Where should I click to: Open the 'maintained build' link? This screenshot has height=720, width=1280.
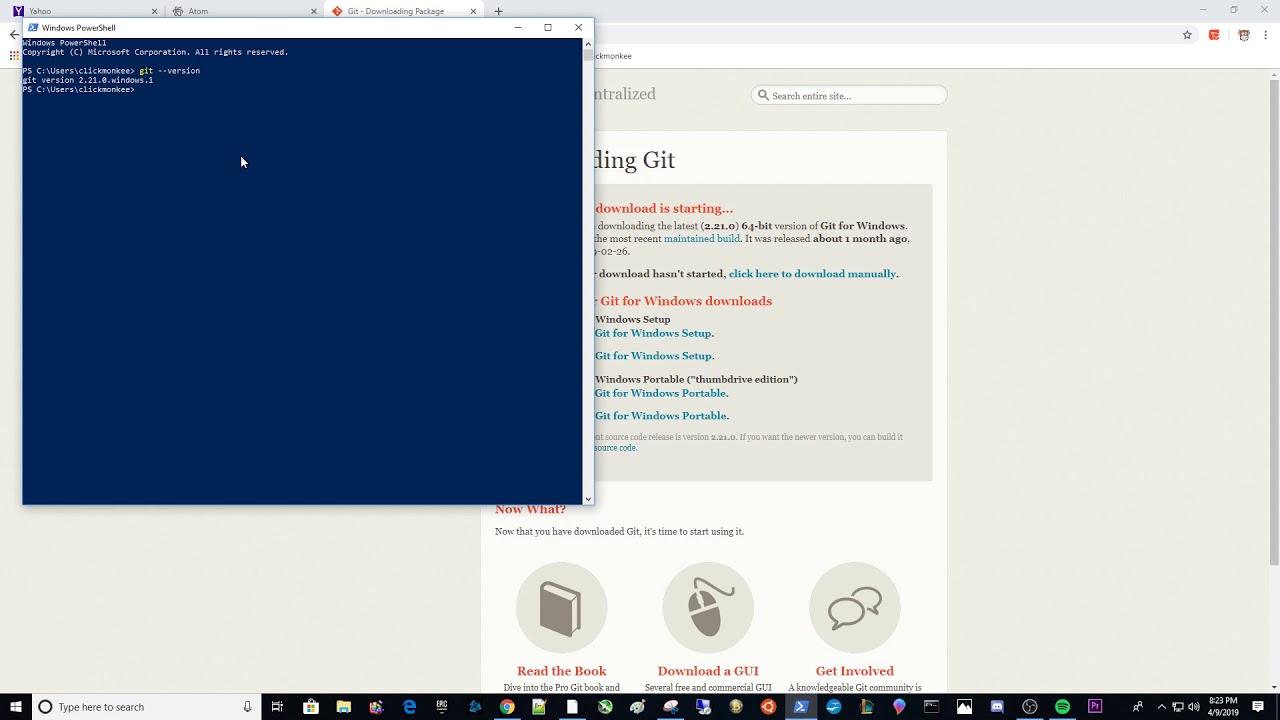[x=702, y=239]
